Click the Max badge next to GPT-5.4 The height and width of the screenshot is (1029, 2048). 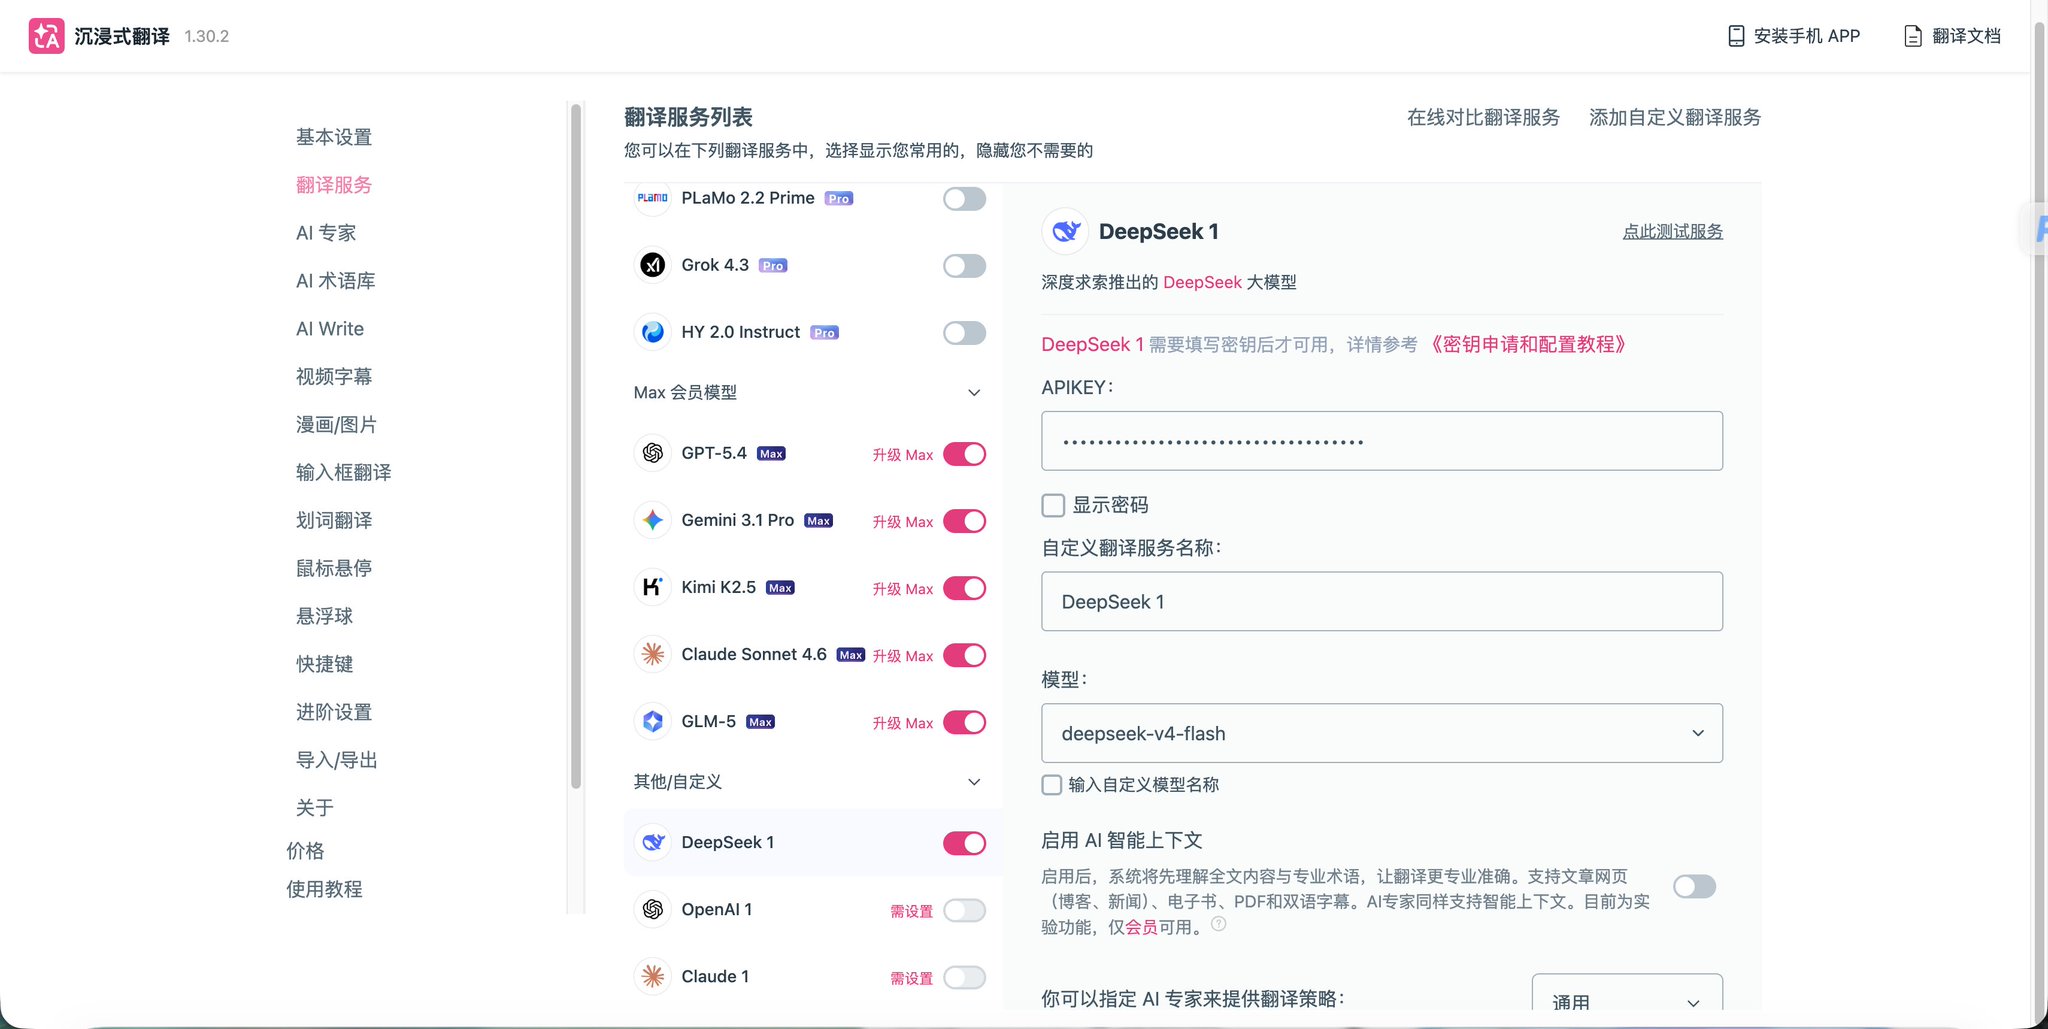(x=771, y=454)
